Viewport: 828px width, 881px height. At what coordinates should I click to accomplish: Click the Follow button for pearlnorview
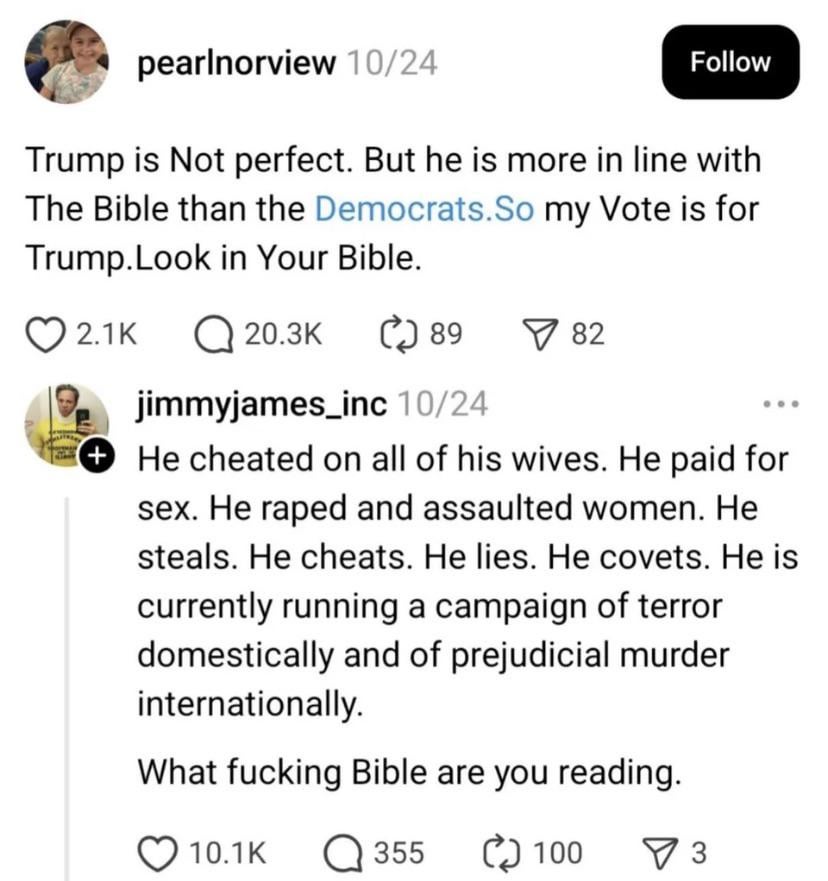[x=732, y=62]
